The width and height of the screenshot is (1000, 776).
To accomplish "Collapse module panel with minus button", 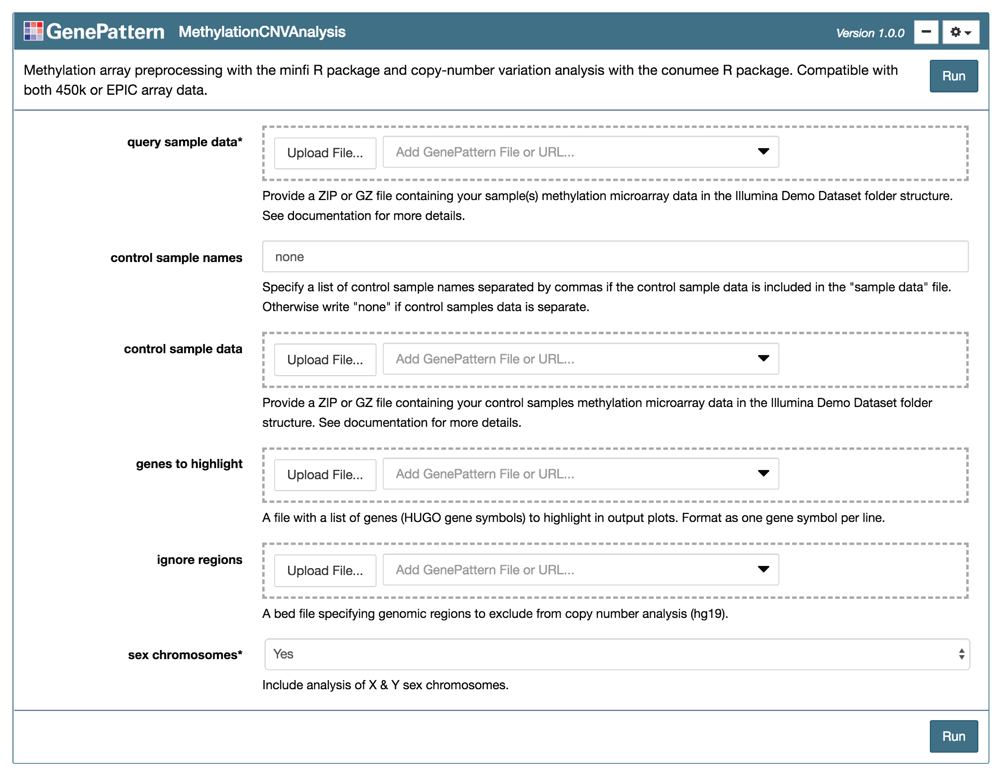I will [926, 32].
